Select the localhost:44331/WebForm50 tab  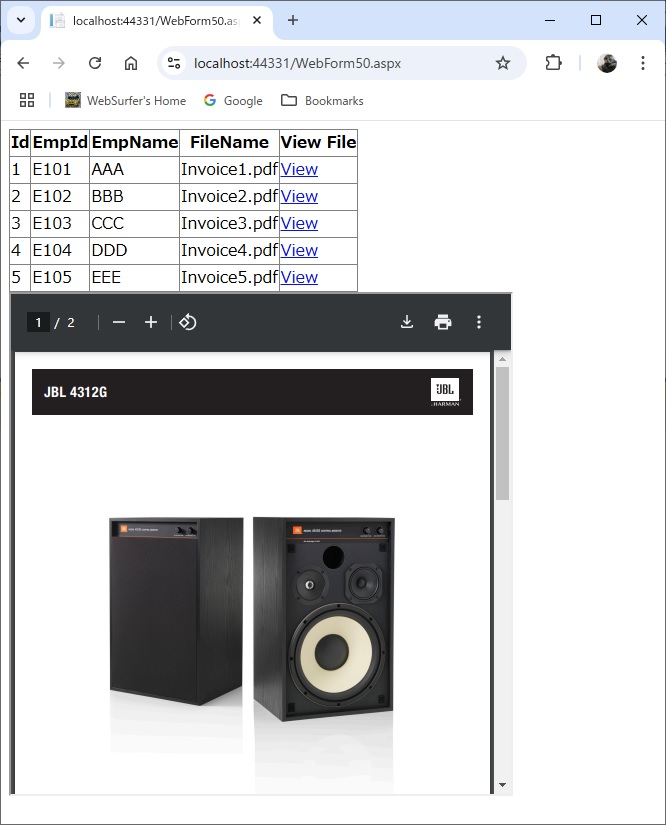point(157,21)
